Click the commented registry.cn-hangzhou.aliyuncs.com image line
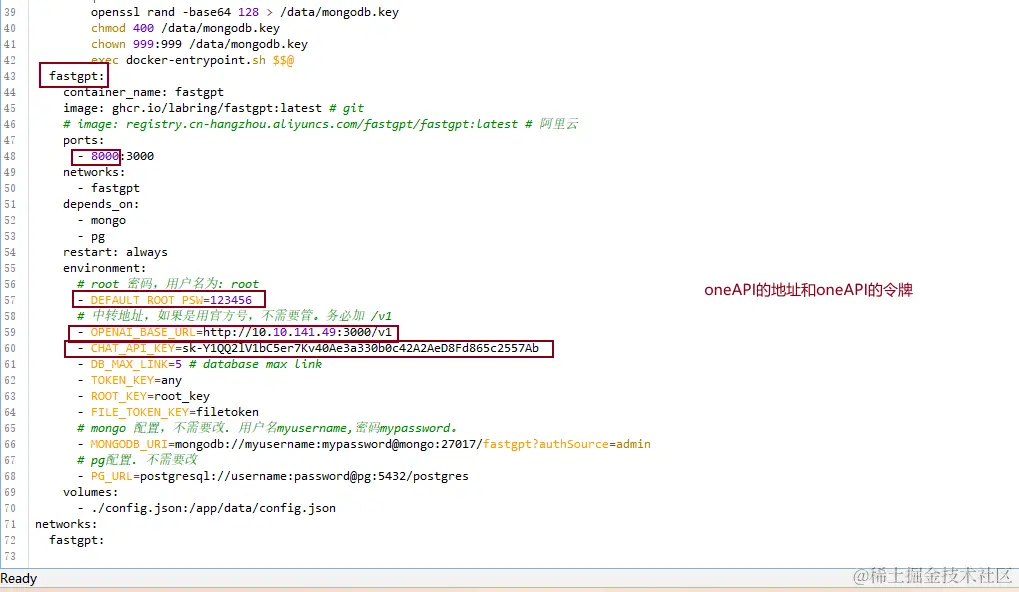The height and width of the screenshot is (592, 1019). (x=320, y=124)
